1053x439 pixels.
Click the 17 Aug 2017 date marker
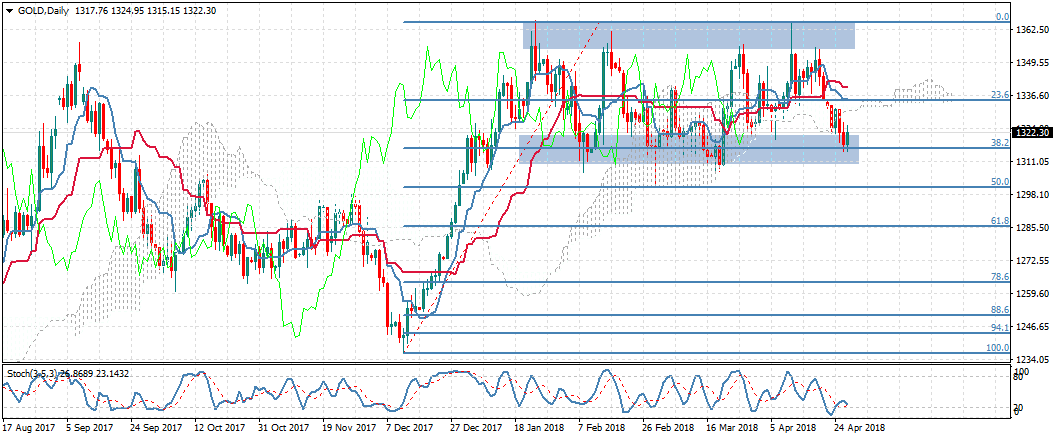[x=27, y=428]
